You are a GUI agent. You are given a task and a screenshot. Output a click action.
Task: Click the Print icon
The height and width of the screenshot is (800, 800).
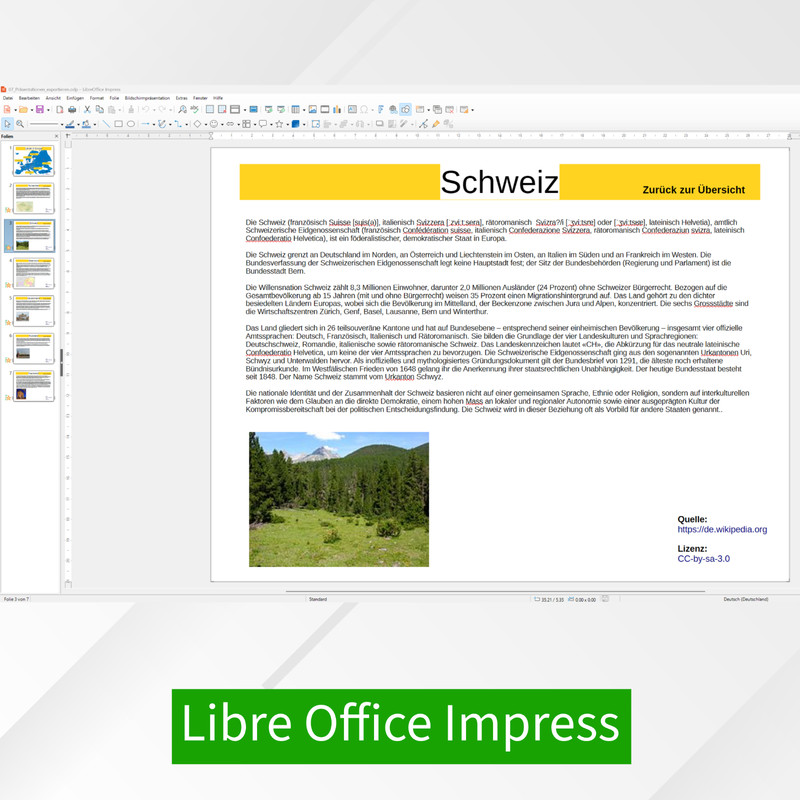click(72, 109)
